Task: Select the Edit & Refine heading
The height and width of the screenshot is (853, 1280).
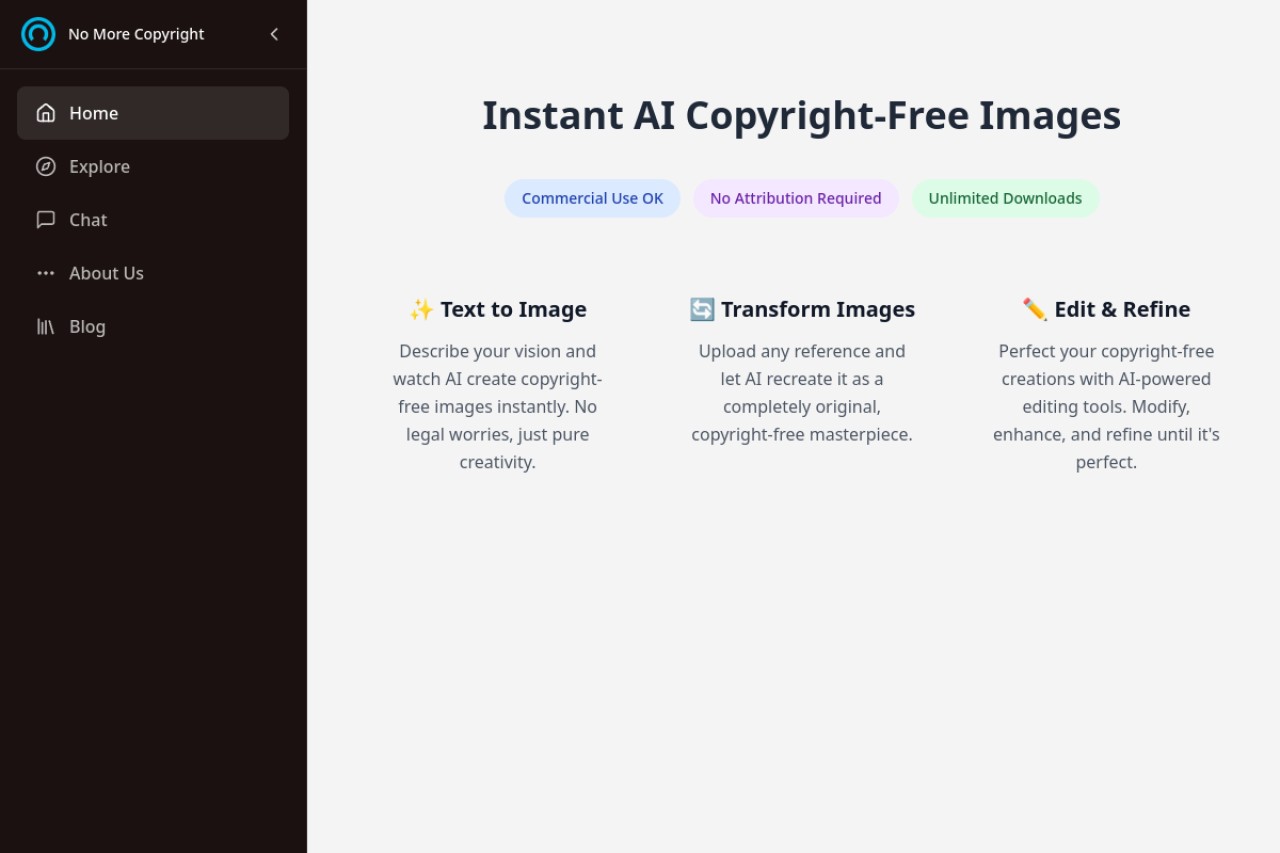Action: pyautogui.click(x=1122, y=310)
